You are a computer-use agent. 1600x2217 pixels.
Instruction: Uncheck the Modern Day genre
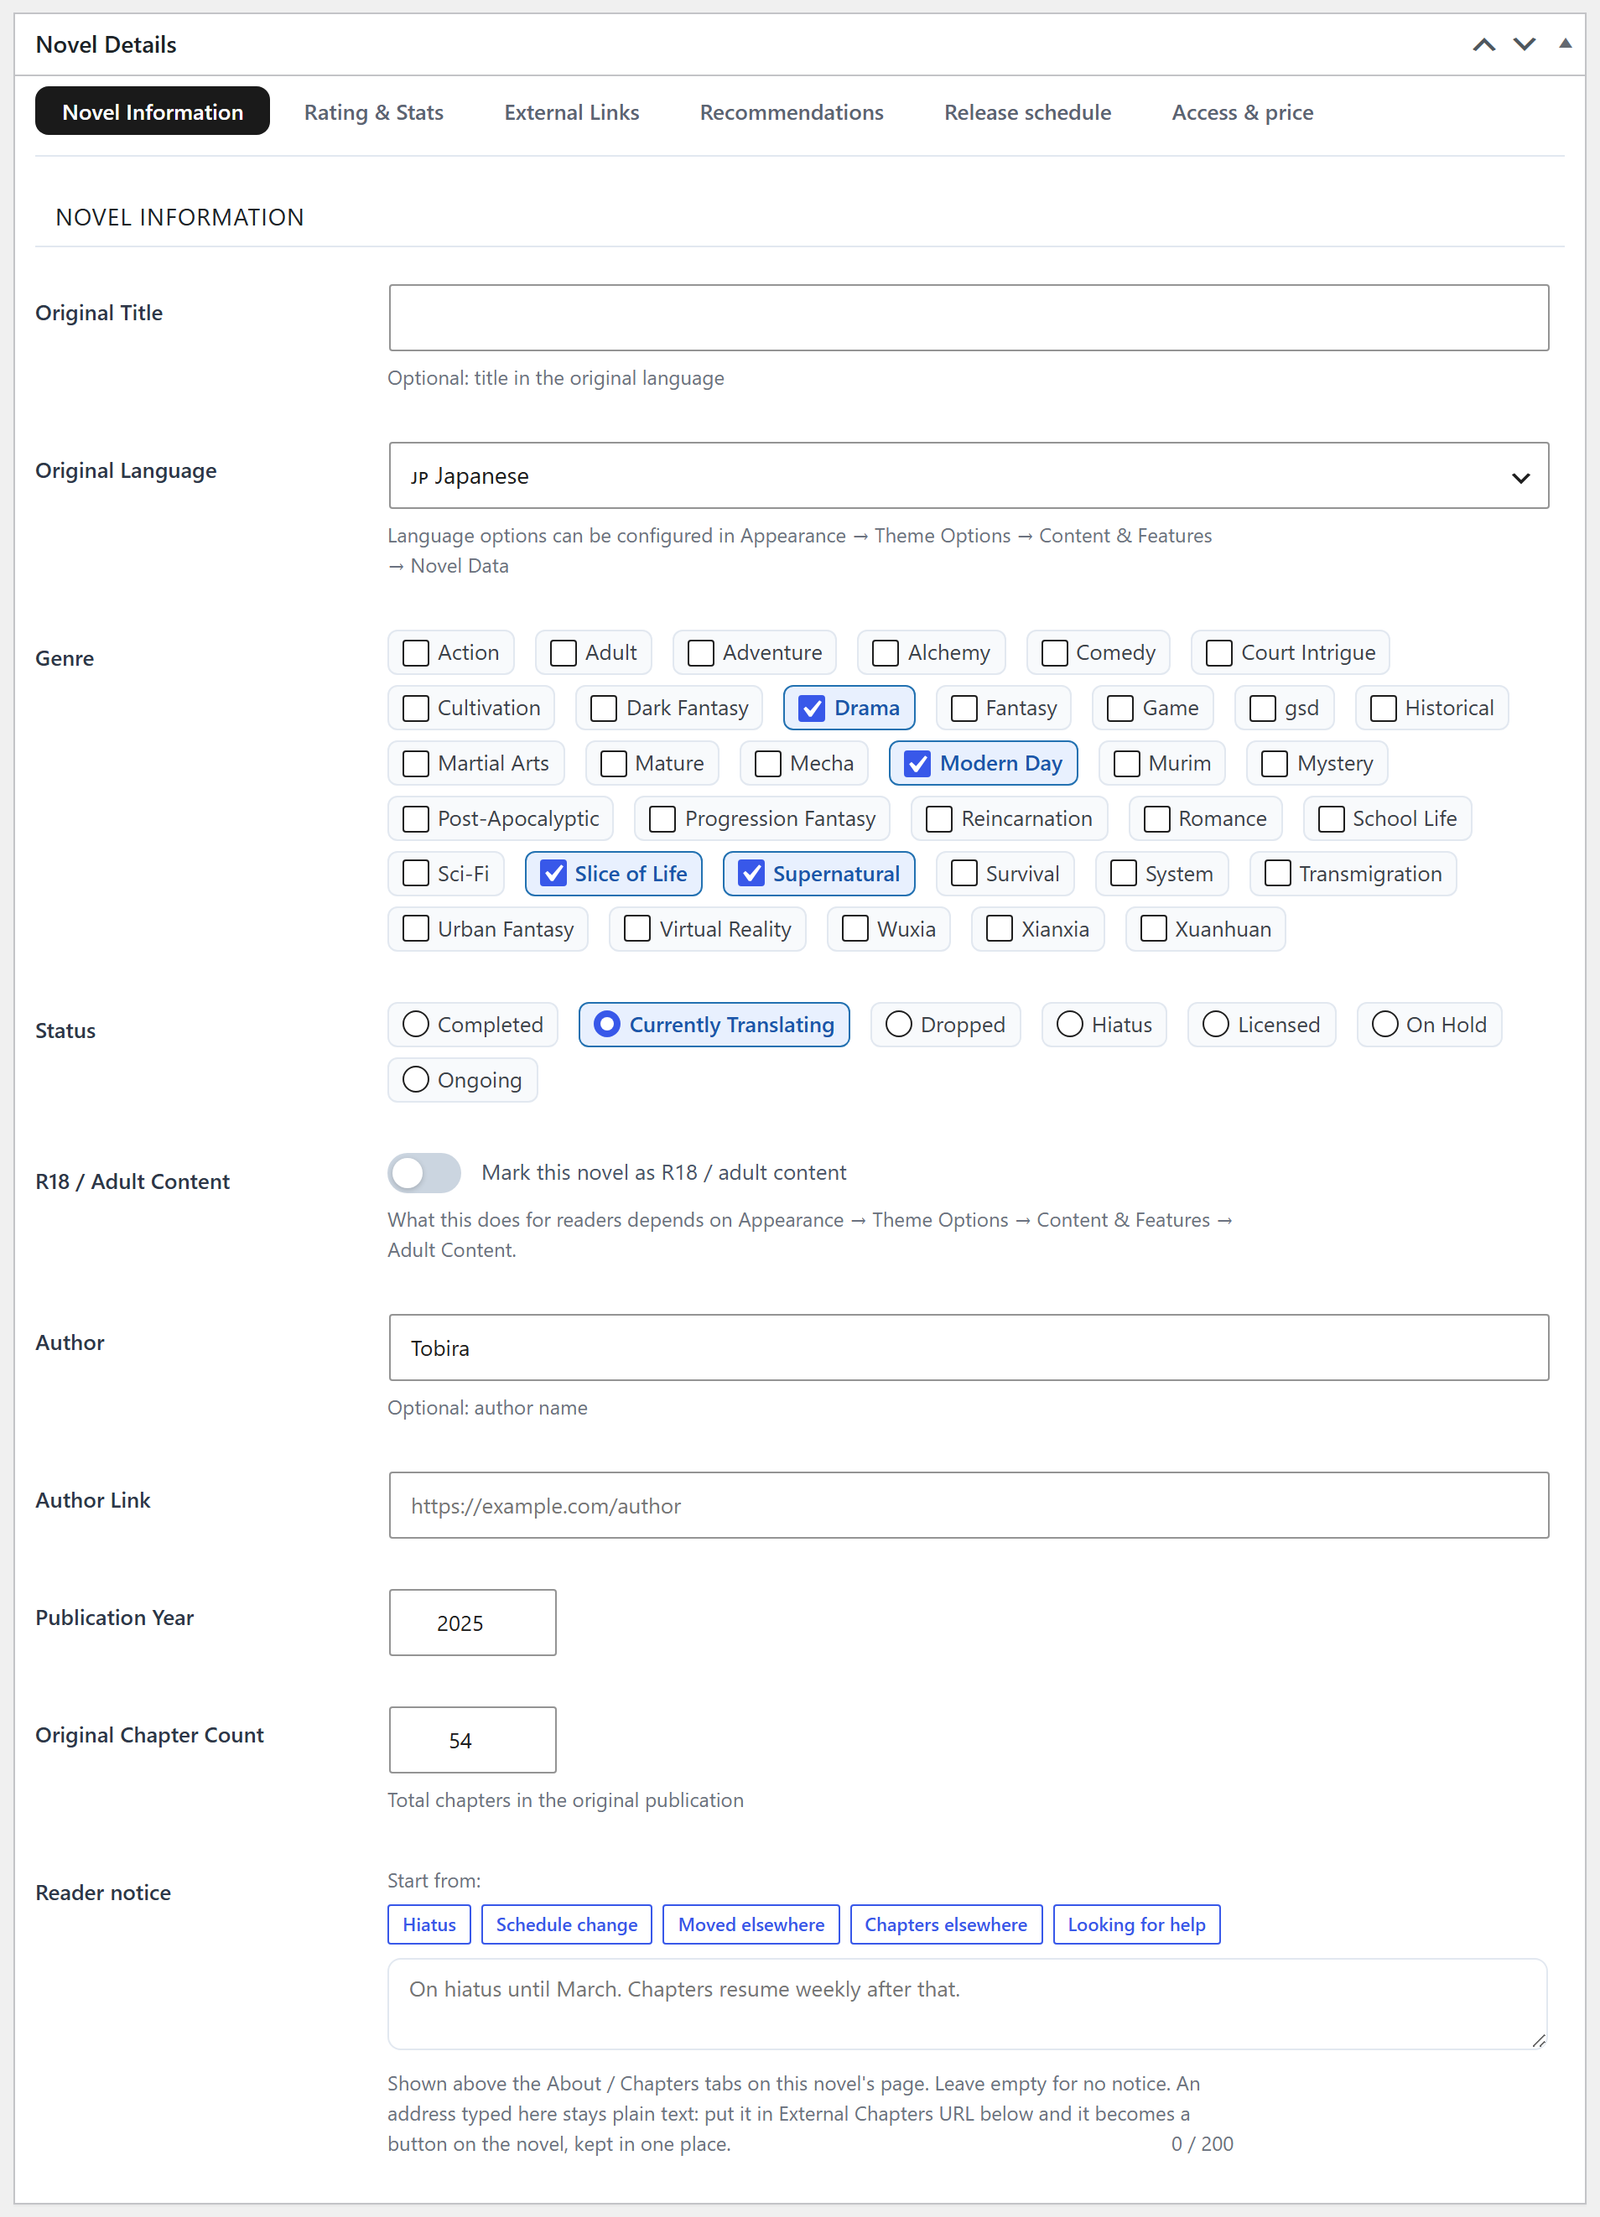point(917,764)
